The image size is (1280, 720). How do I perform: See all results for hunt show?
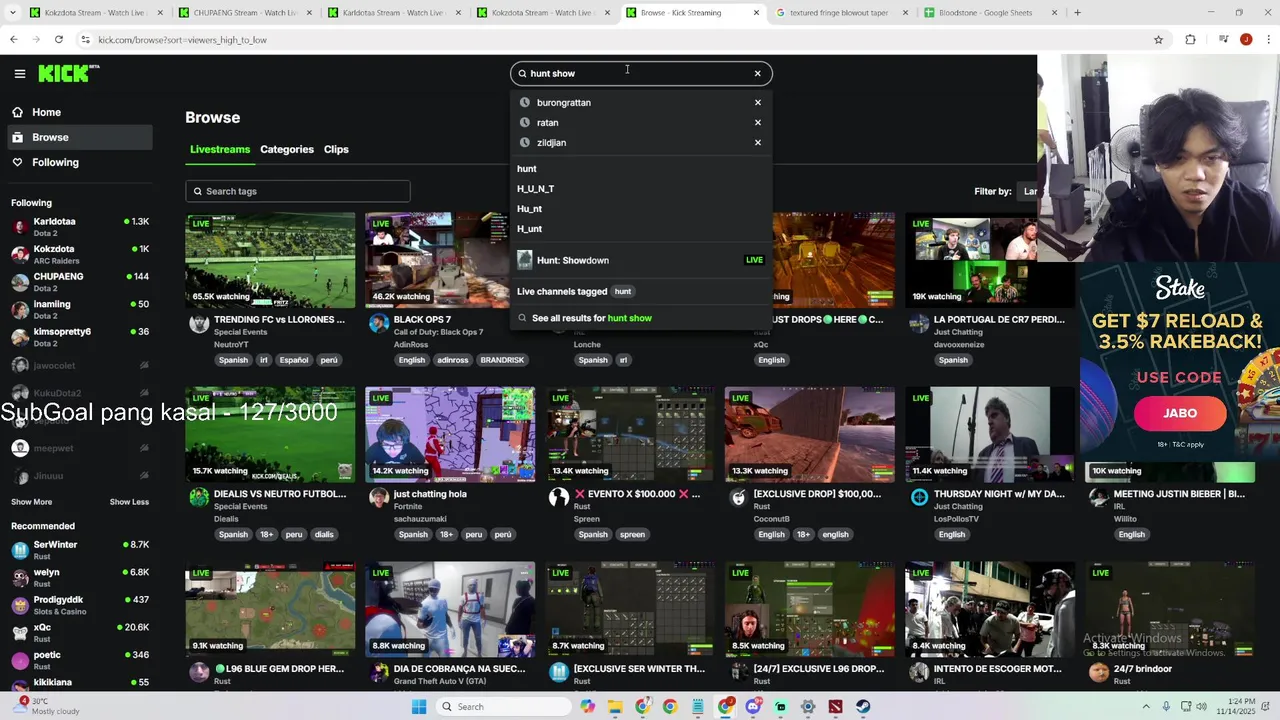pos(591,318)
